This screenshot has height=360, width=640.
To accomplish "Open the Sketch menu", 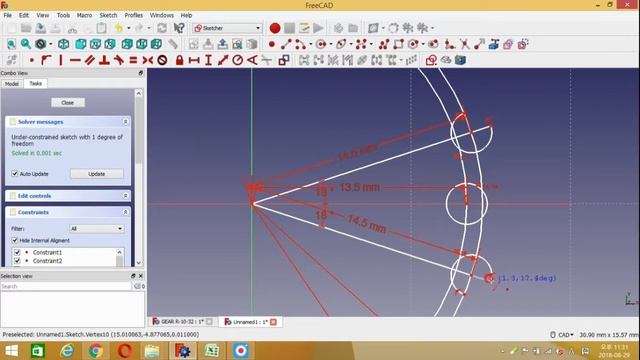I will [108, 15].
